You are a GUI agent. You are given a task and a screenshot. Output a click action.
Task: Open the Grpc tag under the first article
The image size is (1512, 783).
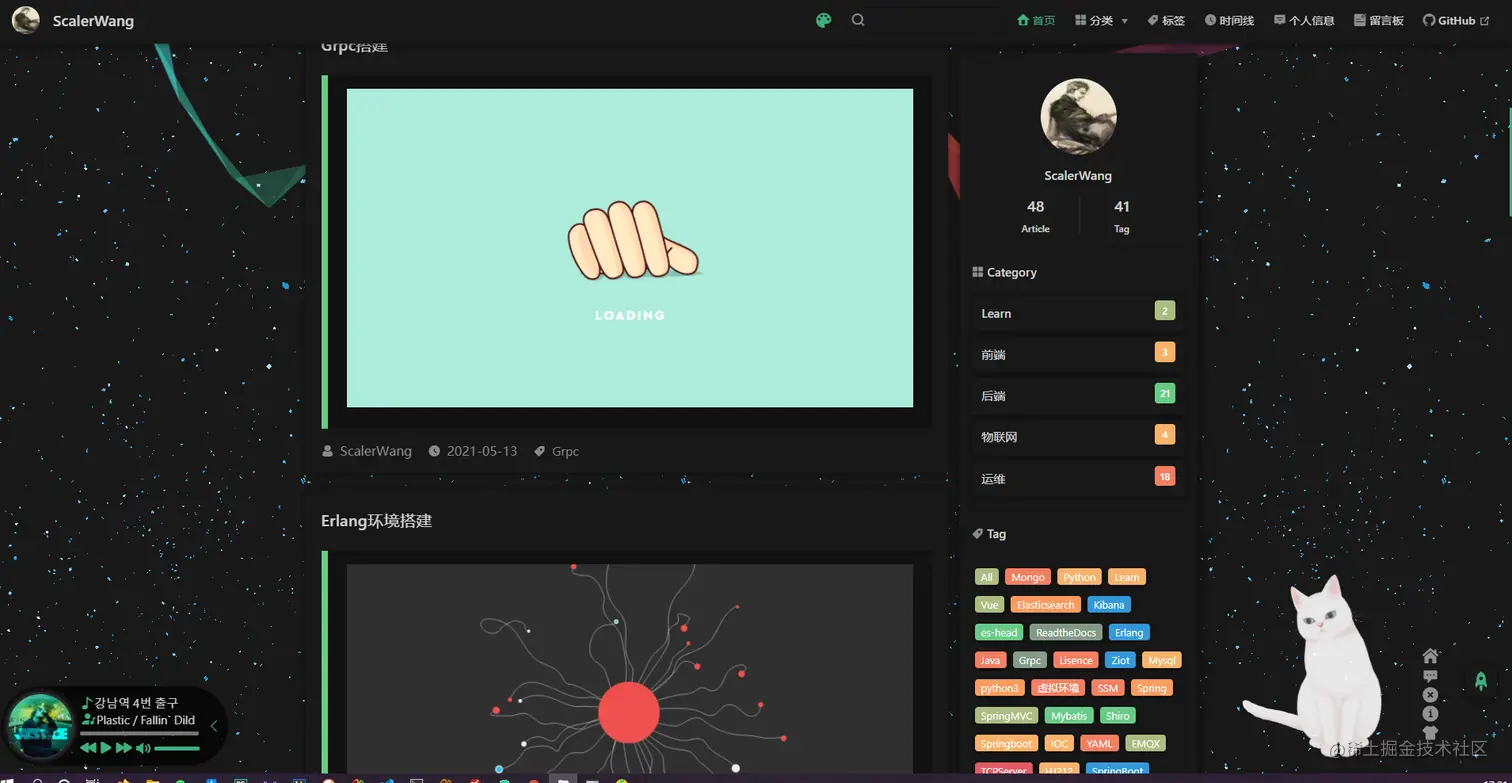coord(565,451)
